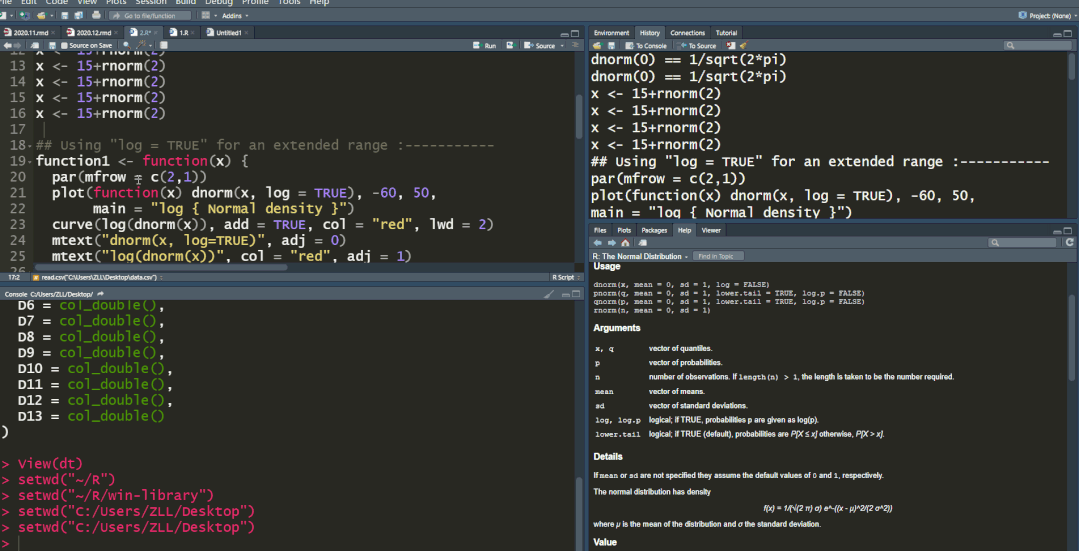Expand the Source button dropdown arrow

563,45
